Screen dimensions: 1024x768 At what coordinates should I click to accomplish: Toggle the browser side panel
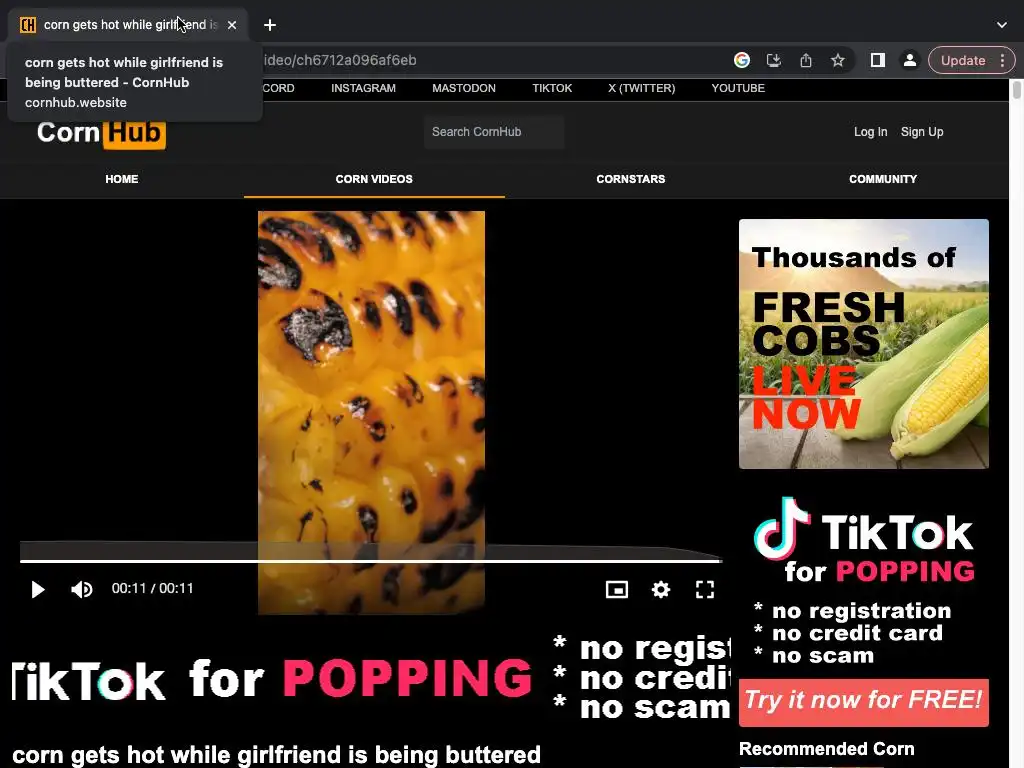tap(878, 60)
